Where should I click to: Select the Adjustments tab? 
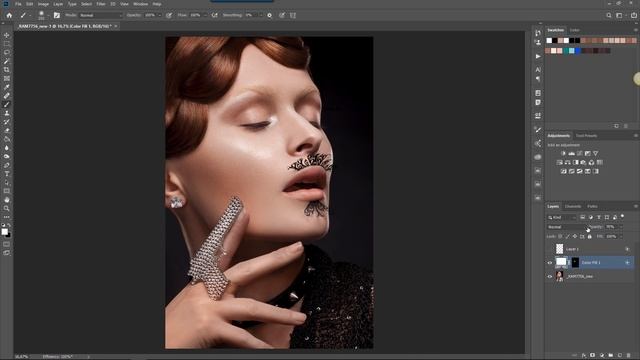click(559, 136)
